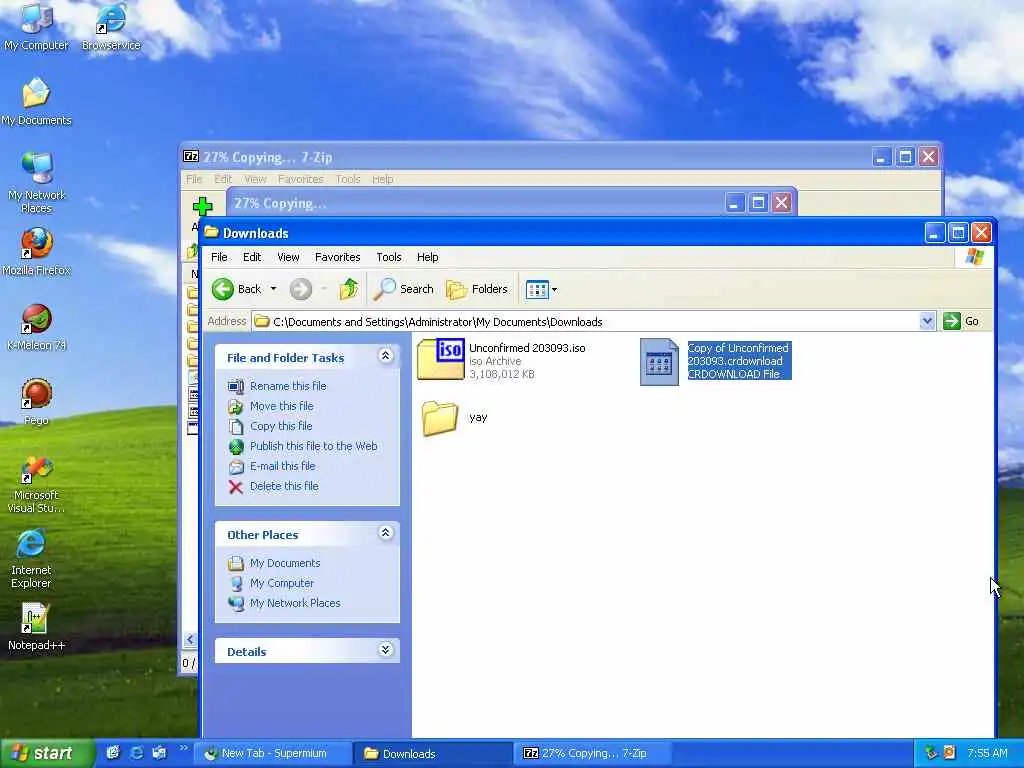Click the 7:55 AM taskbar clock
Image resolution: width=1024 pixels, height=768 pixels.
987,753
